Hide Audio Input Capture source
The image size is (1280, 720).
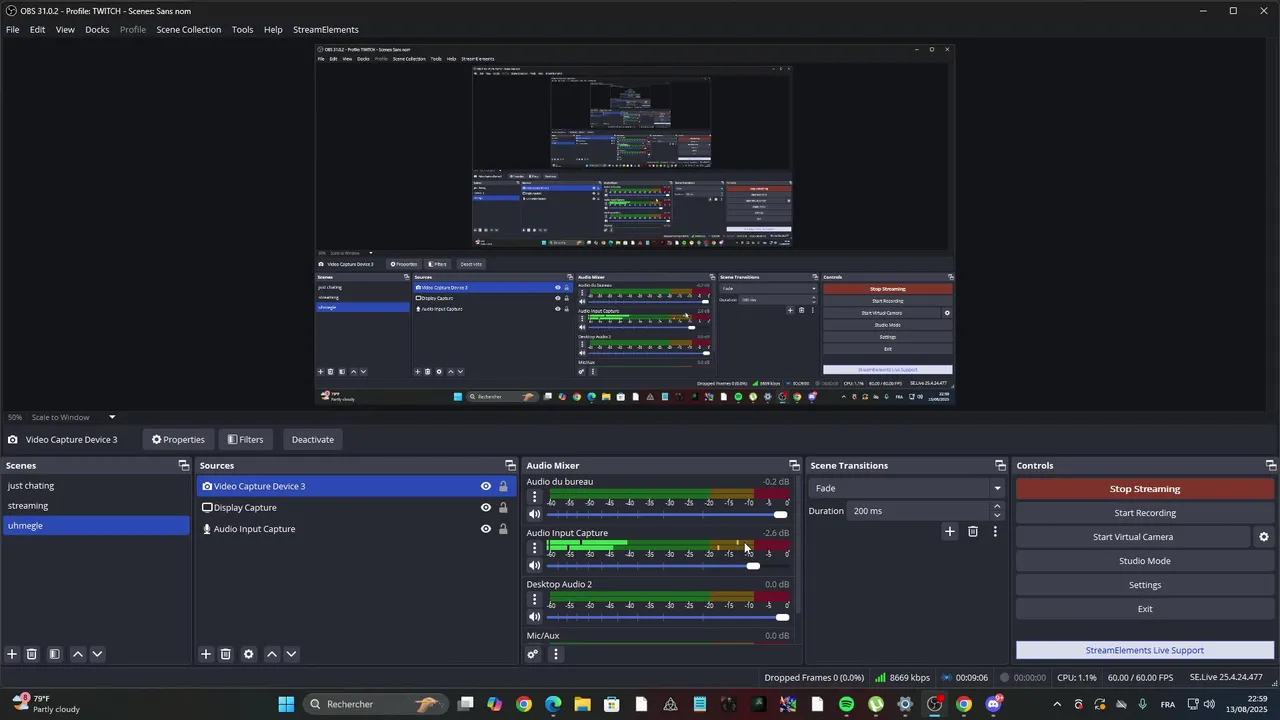pos(486,529)
